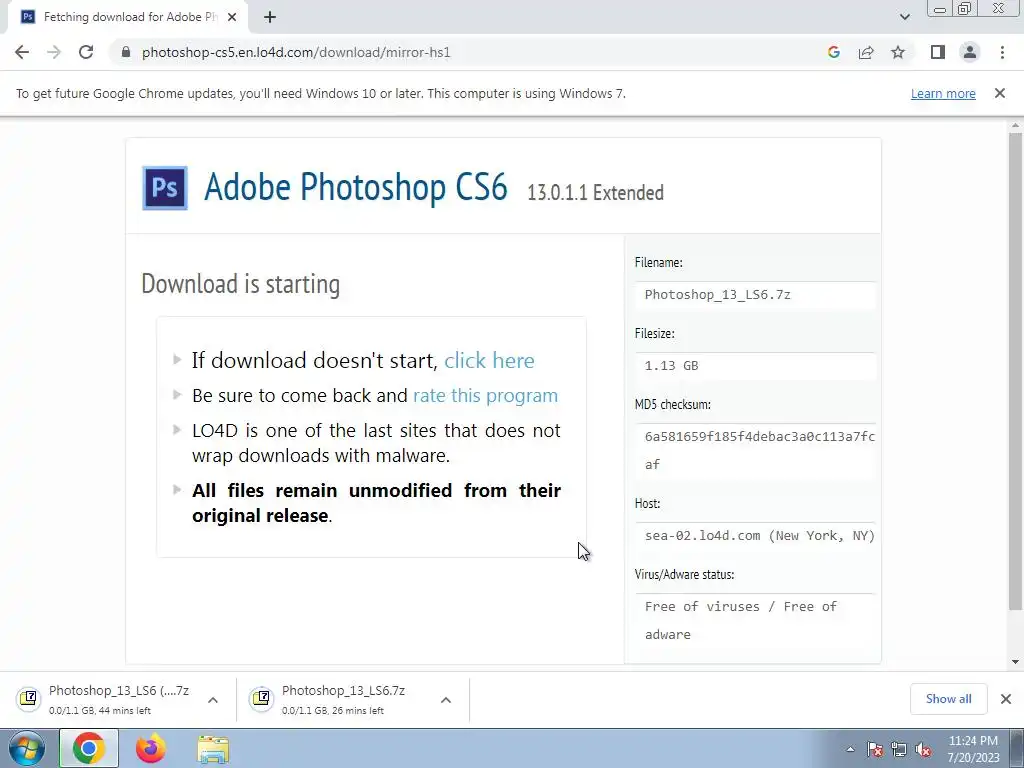Click the 'rate this program' link
Viewport: 1024px width, 768px height.
[485, 396]
